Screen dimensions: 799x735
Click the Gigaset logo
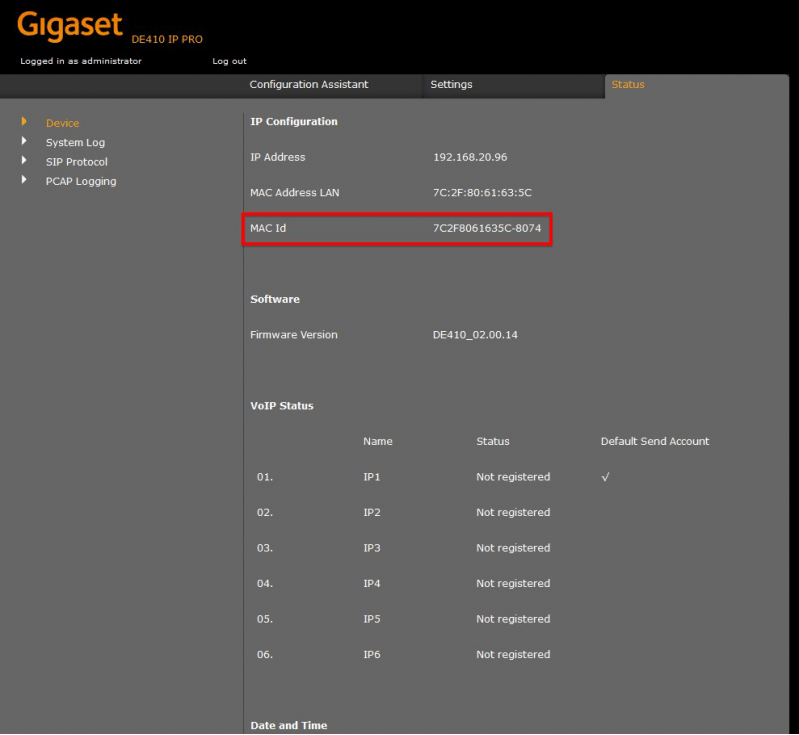pos(70,27)
